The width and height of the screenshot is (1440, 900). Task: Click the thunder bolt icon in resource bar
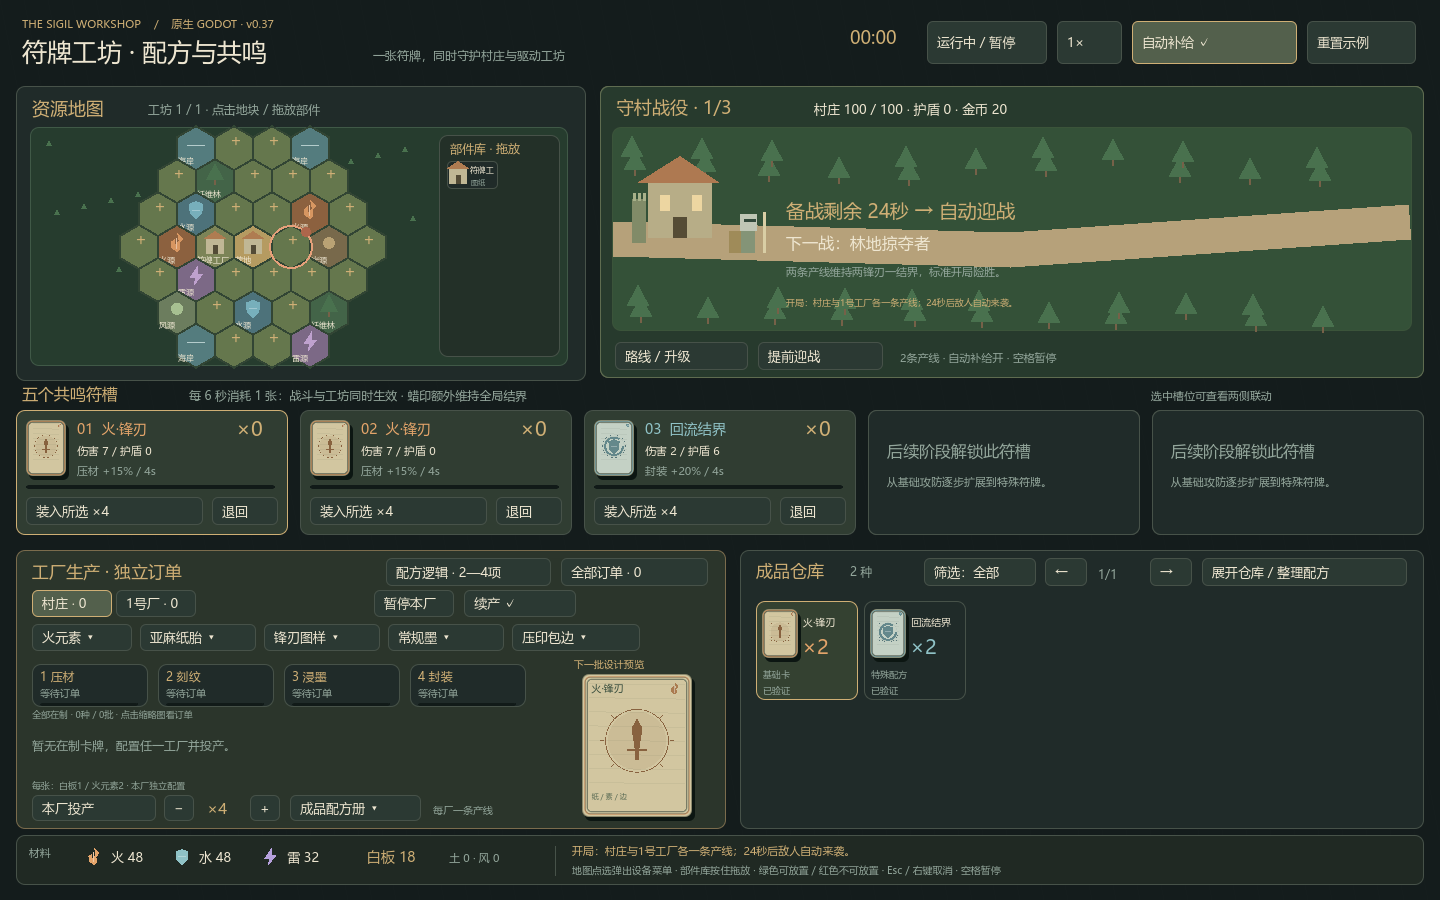pyautogui.click(x=270, y=857)
